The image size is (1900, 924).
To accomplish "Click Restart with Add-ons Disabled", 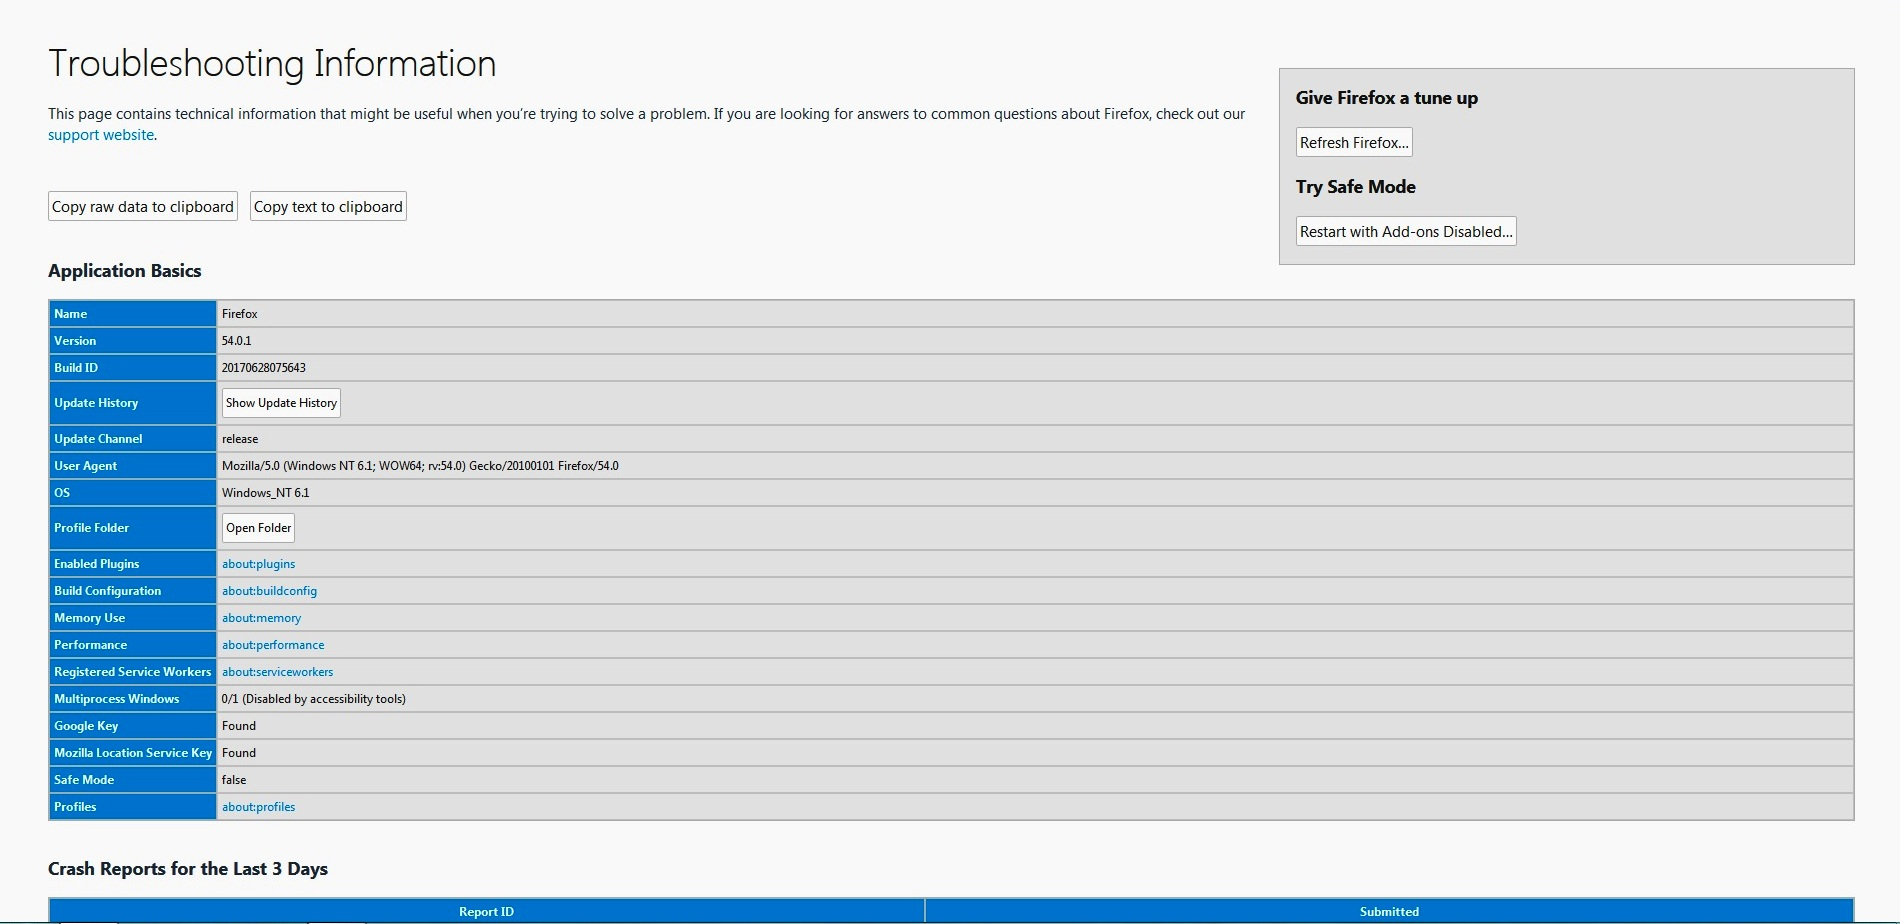I will coord(1406,231).
